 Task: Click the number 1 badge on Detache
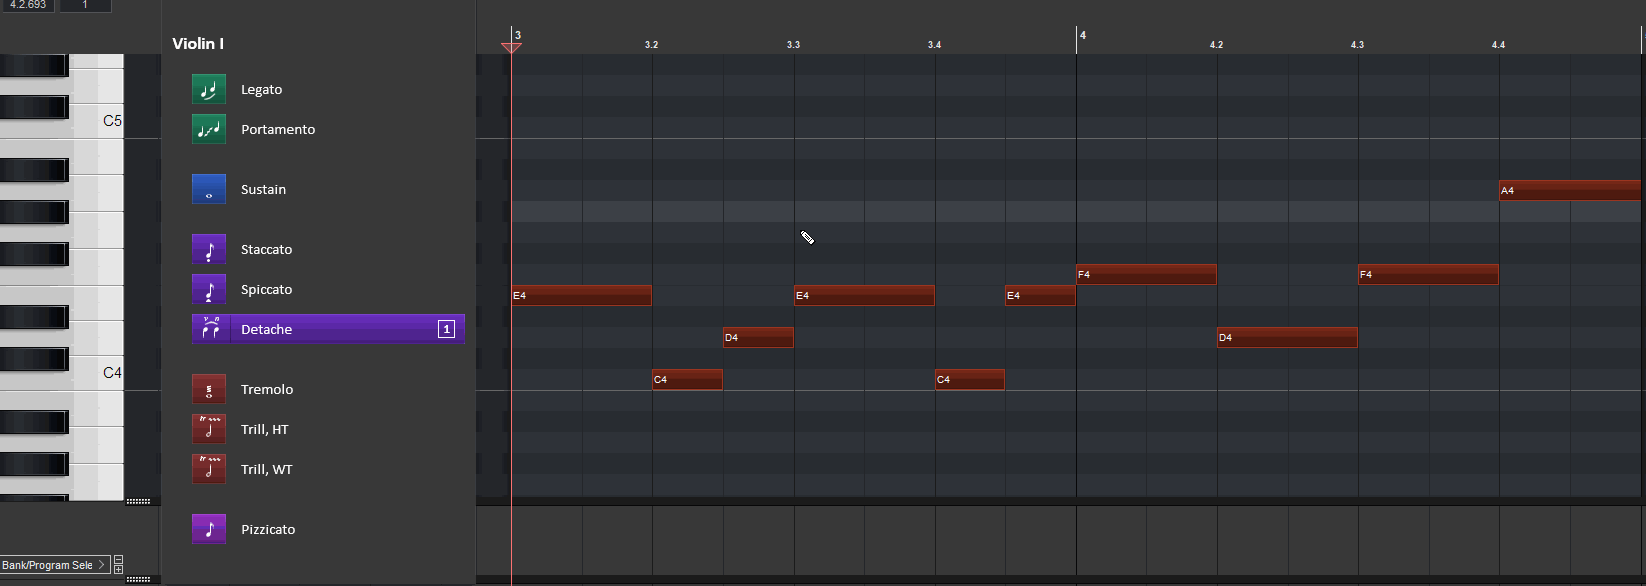[x=447, y=329]
